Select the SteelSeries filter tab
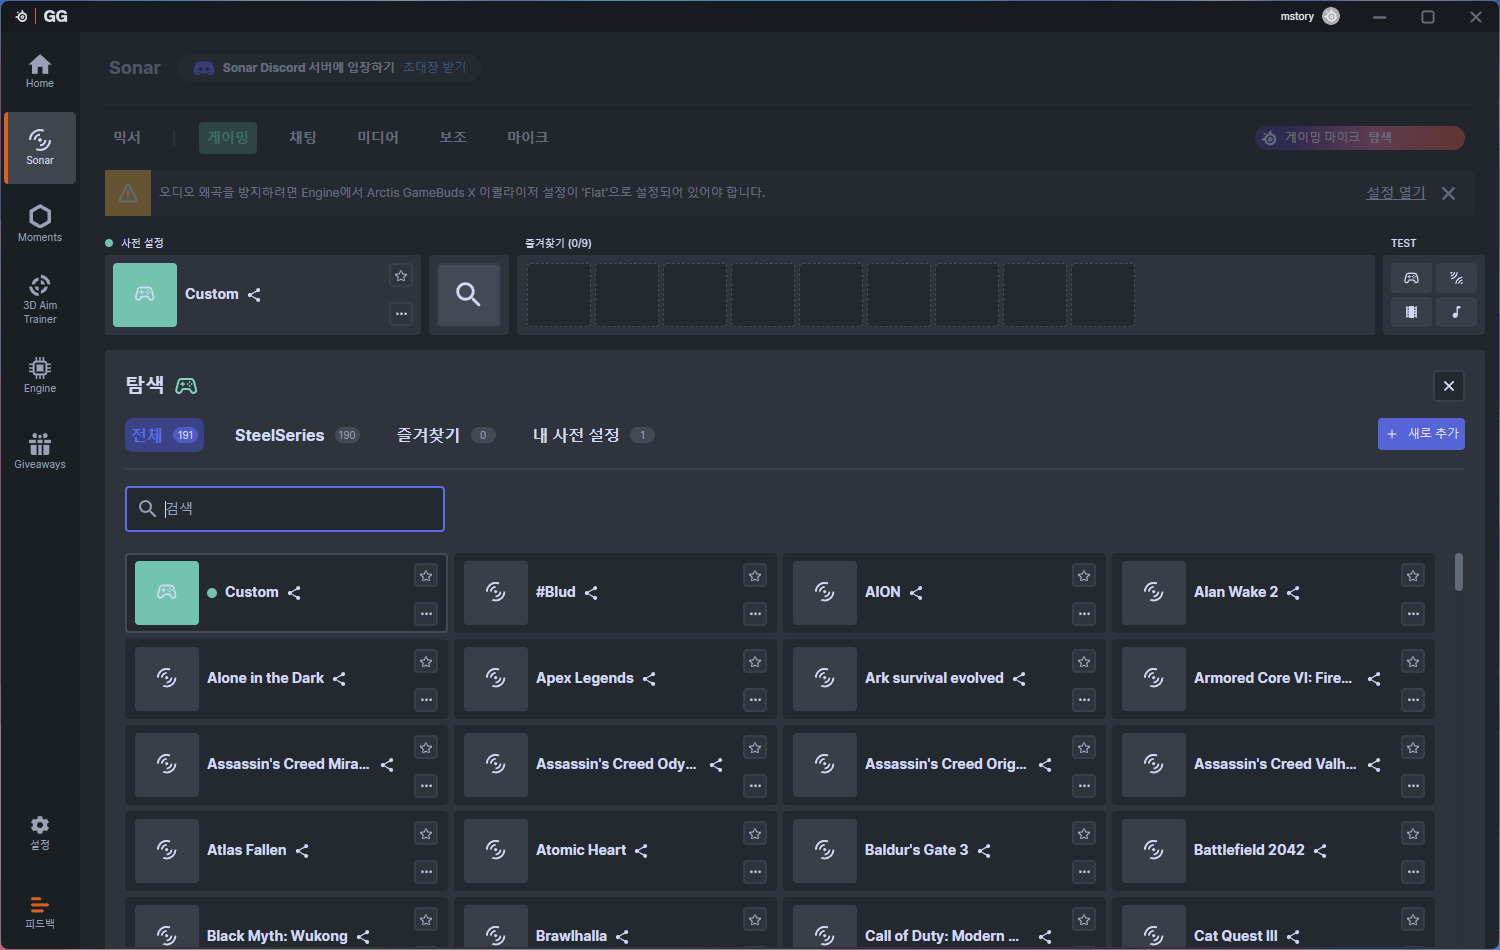Screen dimensions: 1500x950 tap(280, 435)
